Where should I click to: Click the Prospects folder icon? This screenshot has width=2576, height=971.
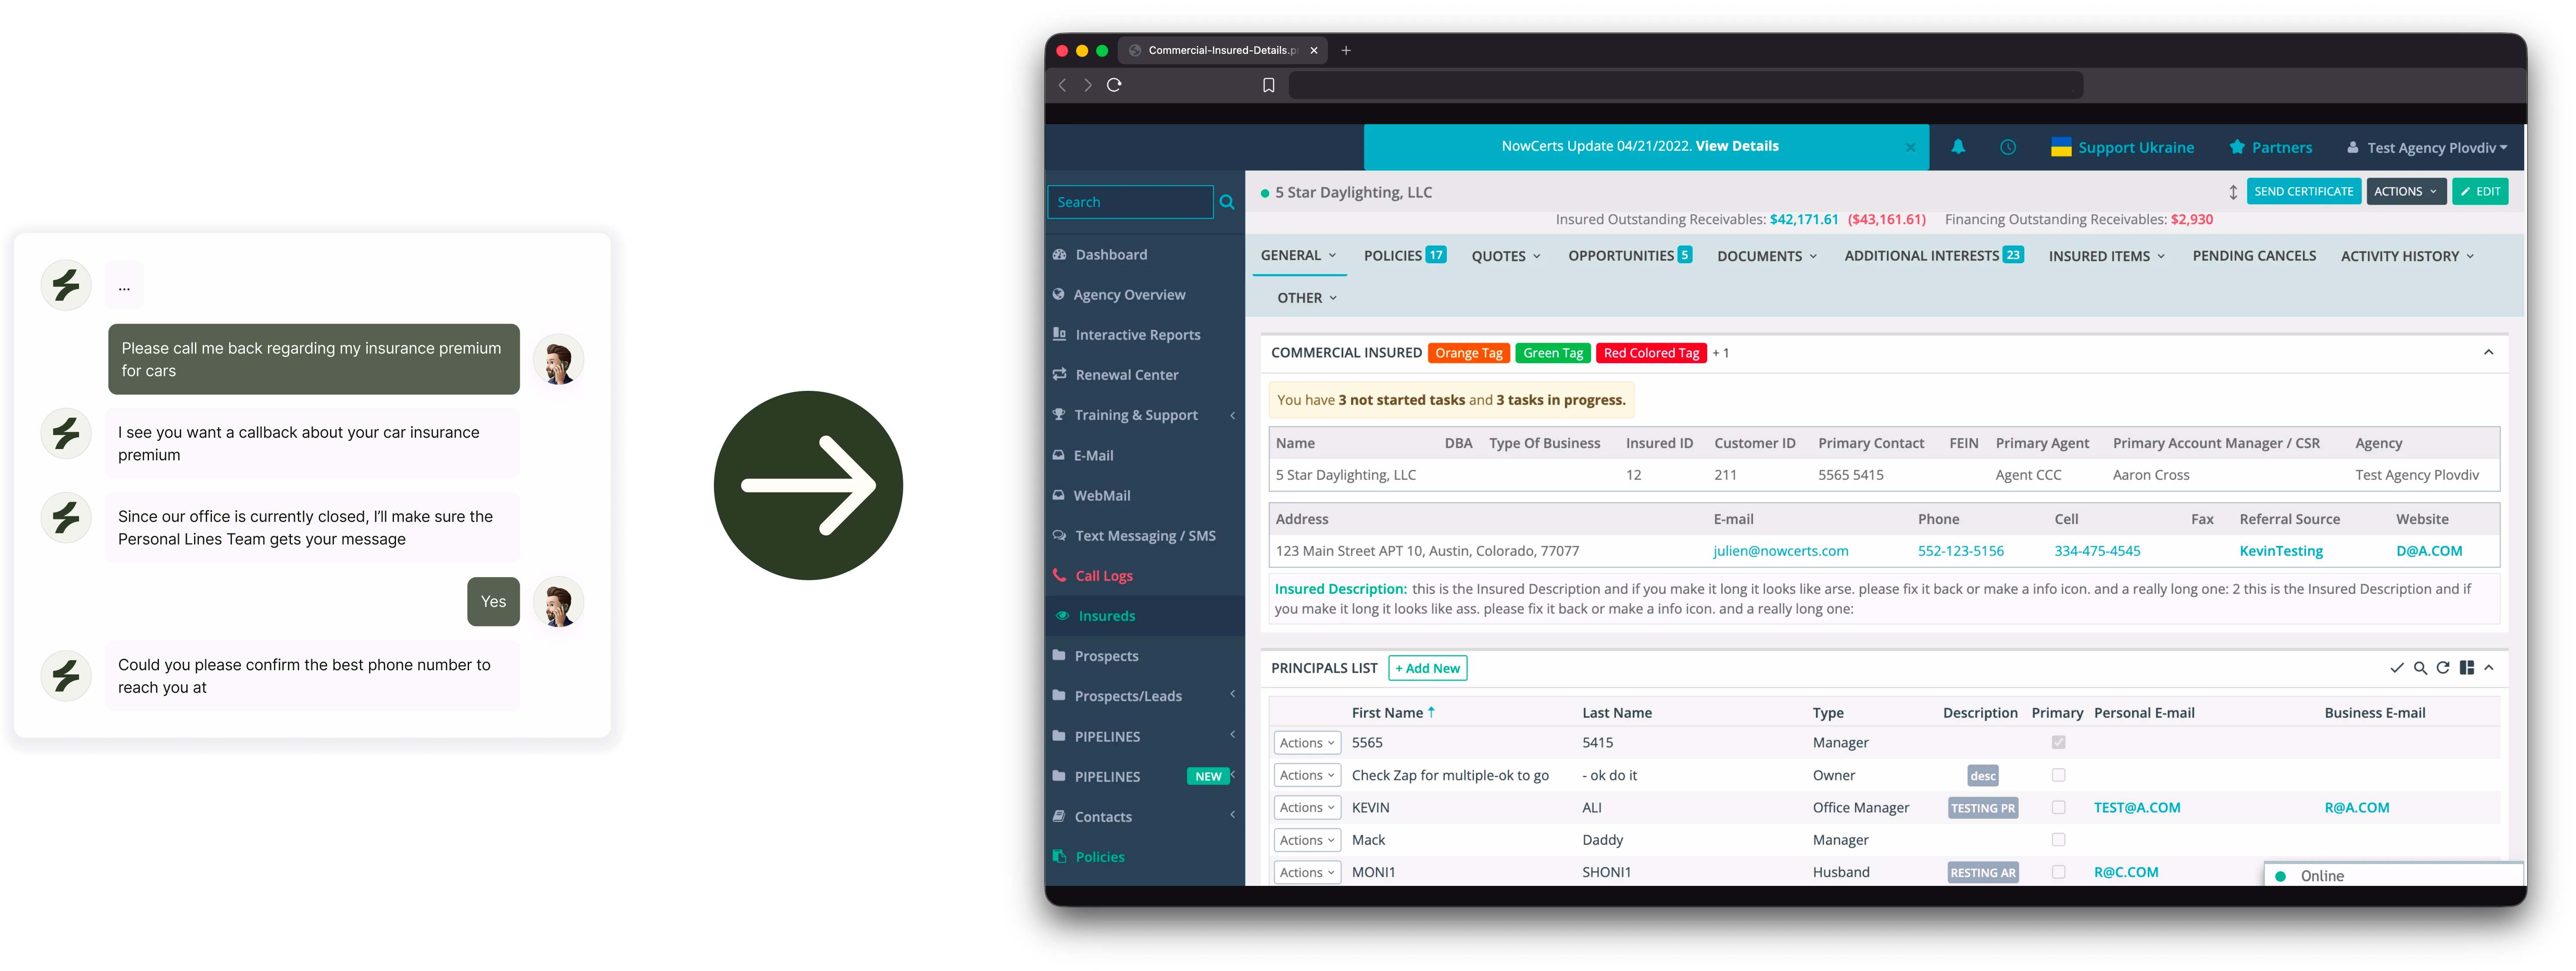tap(1060, 656)
